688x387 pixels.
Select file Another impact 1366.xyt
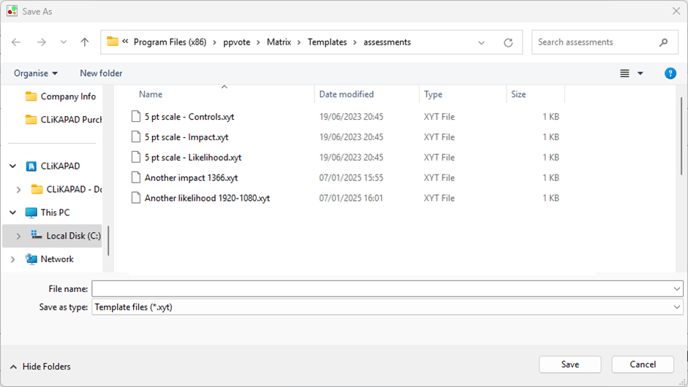tap(191, 178)
